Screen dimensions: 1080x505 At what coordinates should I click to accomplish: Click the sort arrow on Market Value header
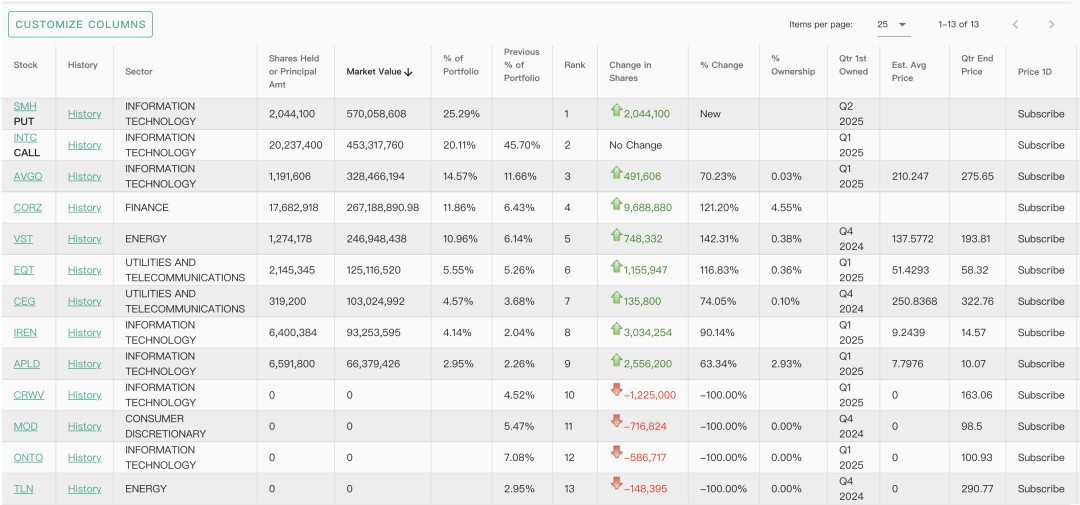[408, 72]
